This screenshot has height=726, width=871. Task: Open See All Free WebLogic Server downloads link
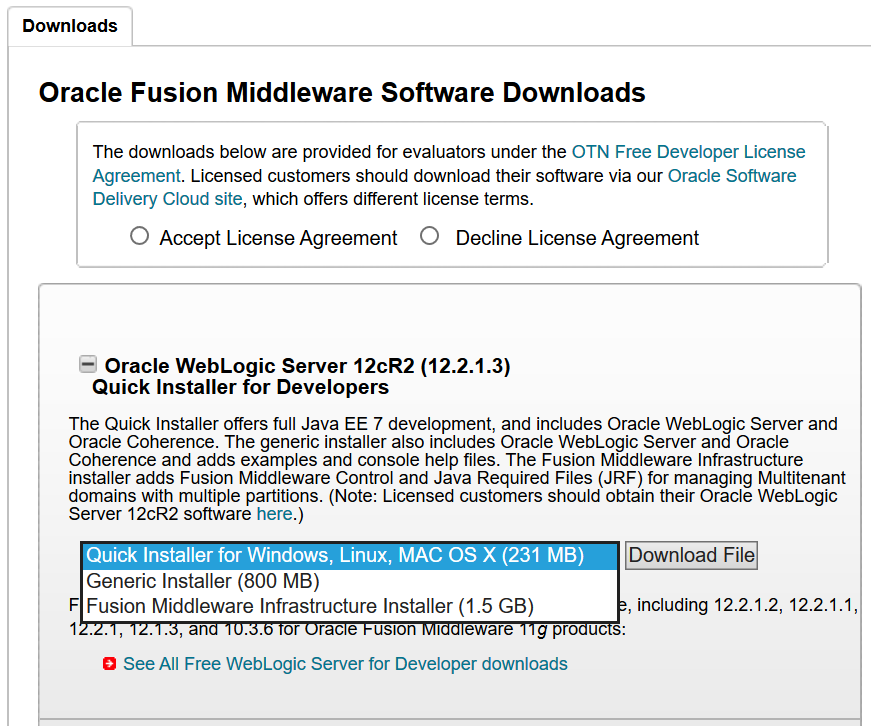coord(345,664)
